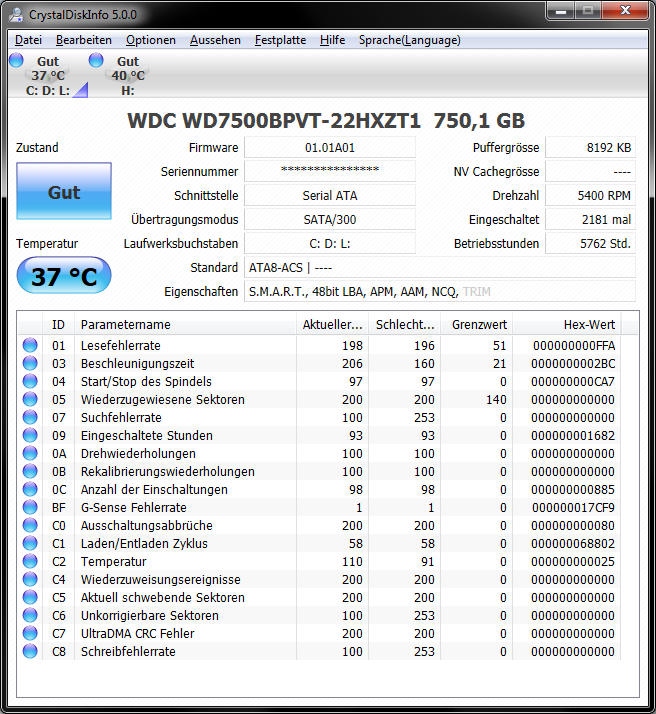Click the Übertragungsmodus field SATA/300
This screenshot has width=656, height=714.
coord(330,219)
